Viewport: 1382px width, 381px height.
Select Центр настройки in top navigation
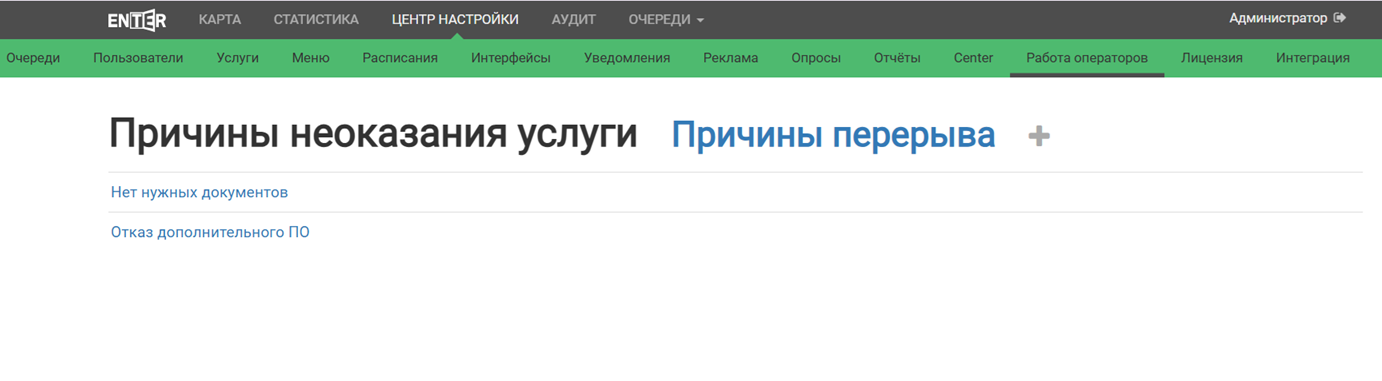tap(455, 19)
